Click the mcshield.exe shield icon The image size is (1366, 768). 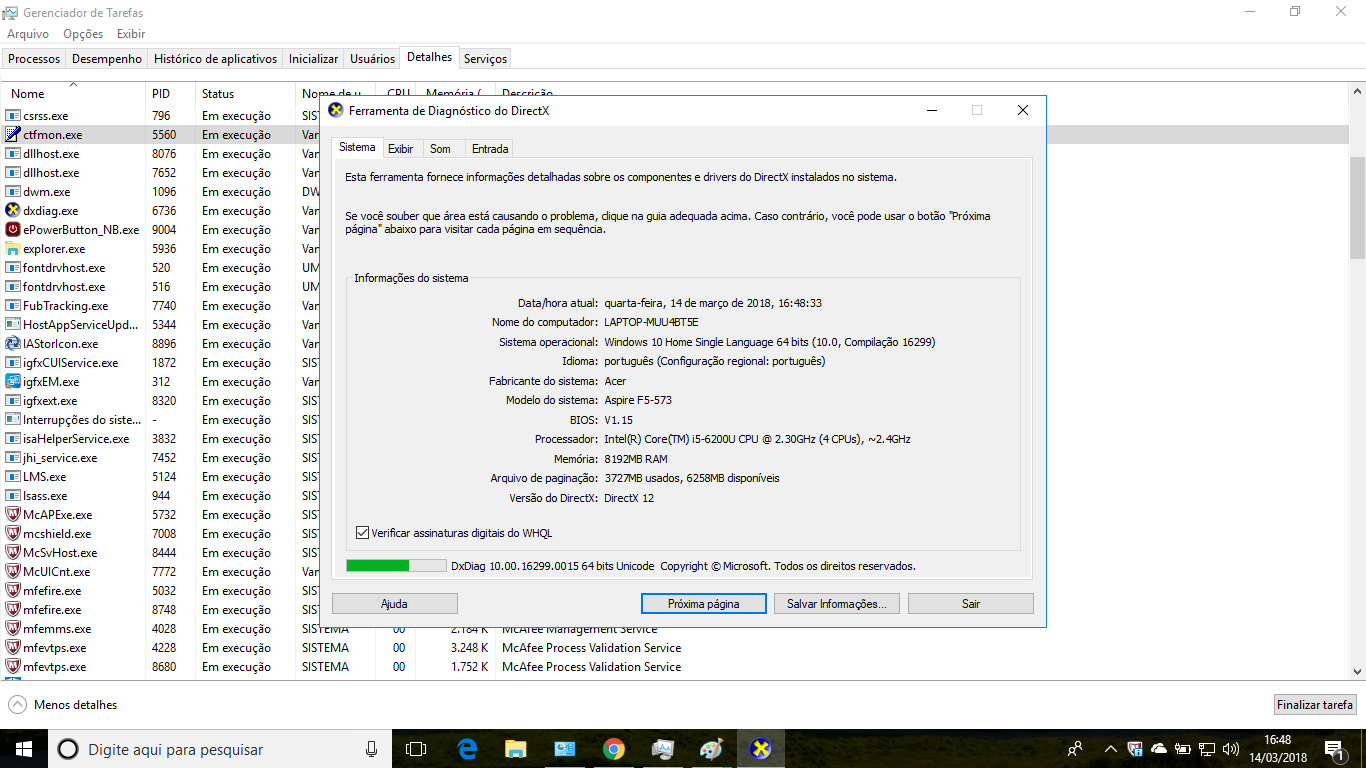click(13, 534)
